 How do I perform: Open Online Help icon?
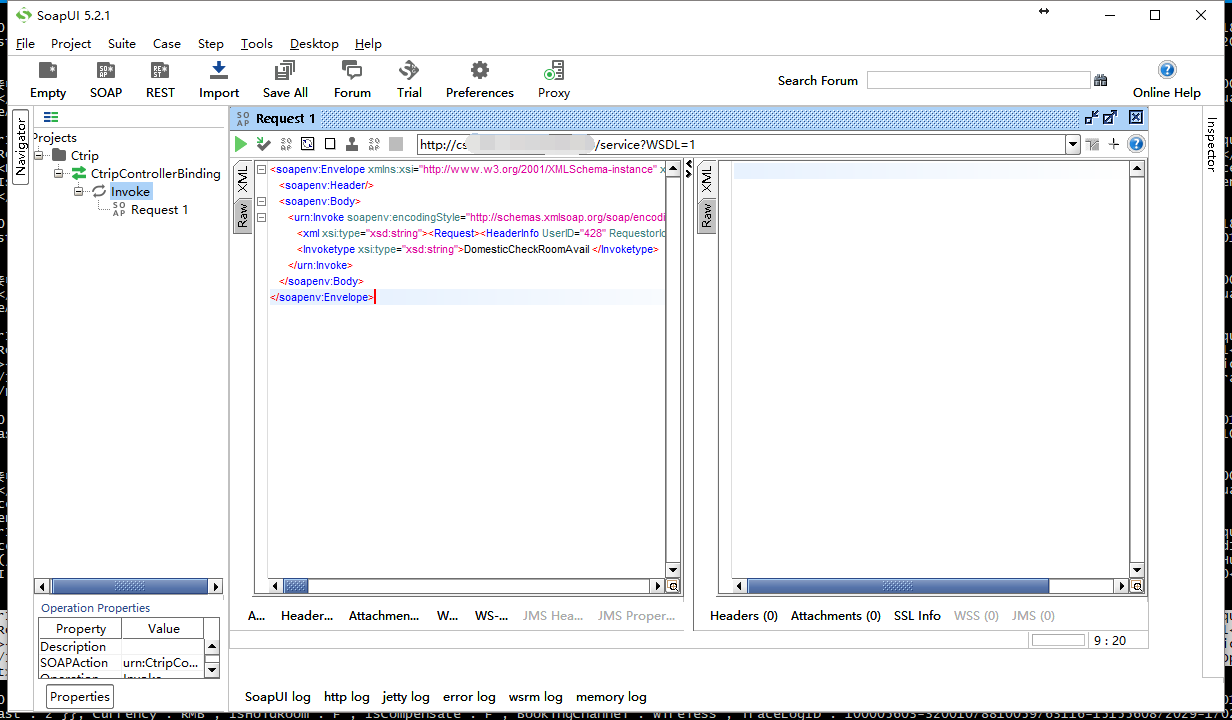pyautogui.click(x=1166, y=70)
